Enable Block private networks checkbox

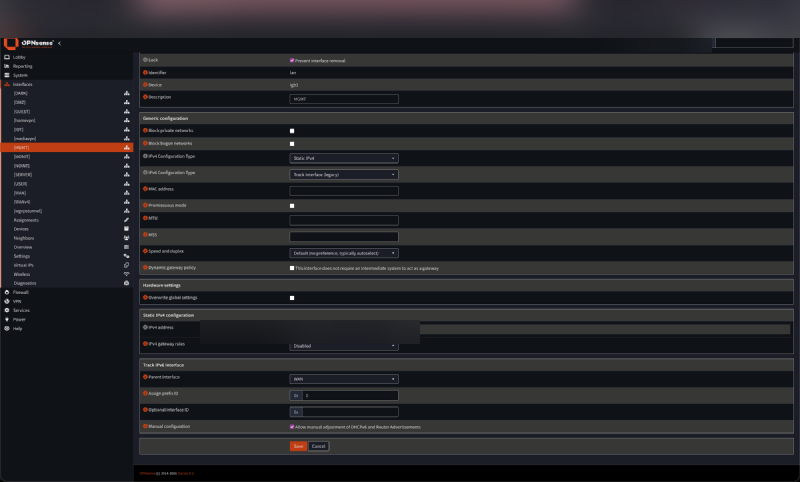coord(292,131)
